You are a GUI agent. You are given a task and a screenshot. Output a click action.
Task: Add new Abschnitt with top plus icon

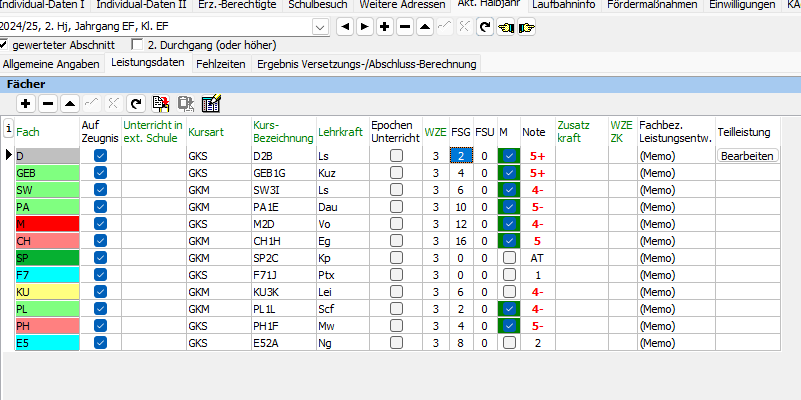385,27
